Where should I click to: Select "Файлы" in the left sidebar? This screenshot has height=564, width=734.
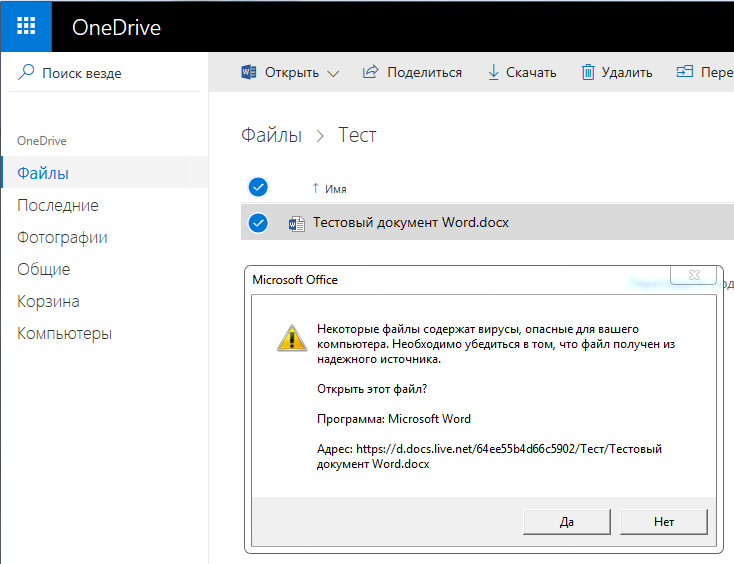105,172
